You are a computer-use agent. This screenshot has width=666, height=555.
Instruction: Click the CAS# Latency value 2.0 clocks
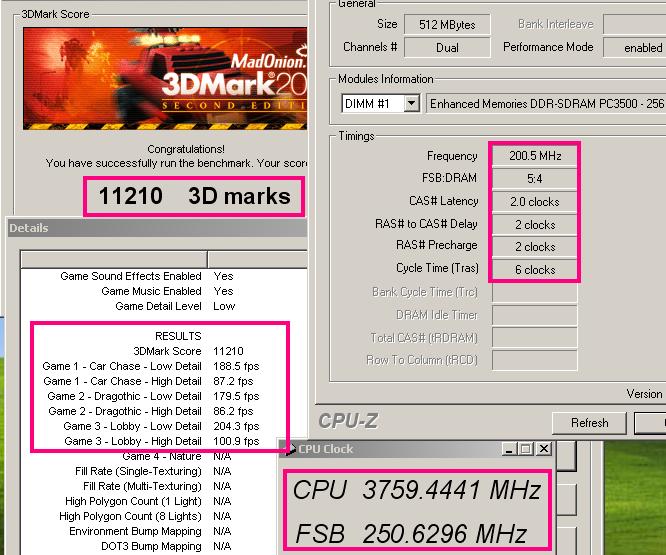pyautogui.click(x=535, y=202)
